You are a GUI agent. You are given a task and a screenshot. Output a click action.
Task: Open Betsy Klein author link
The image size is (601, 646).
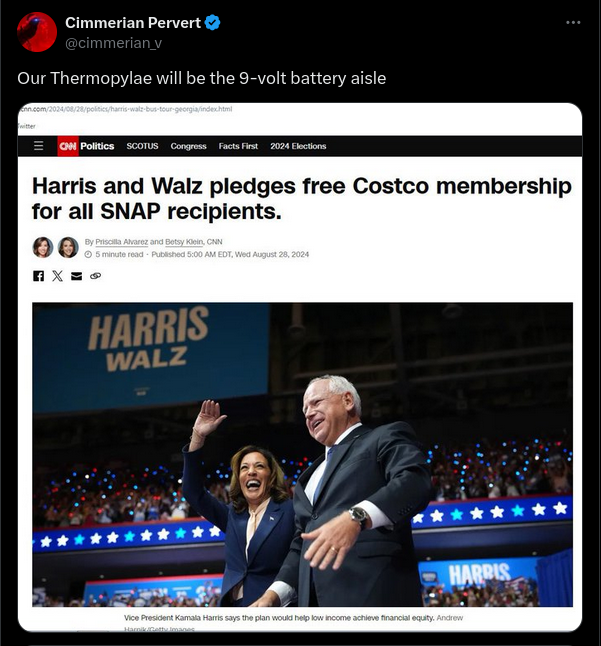tap(184, 242)
